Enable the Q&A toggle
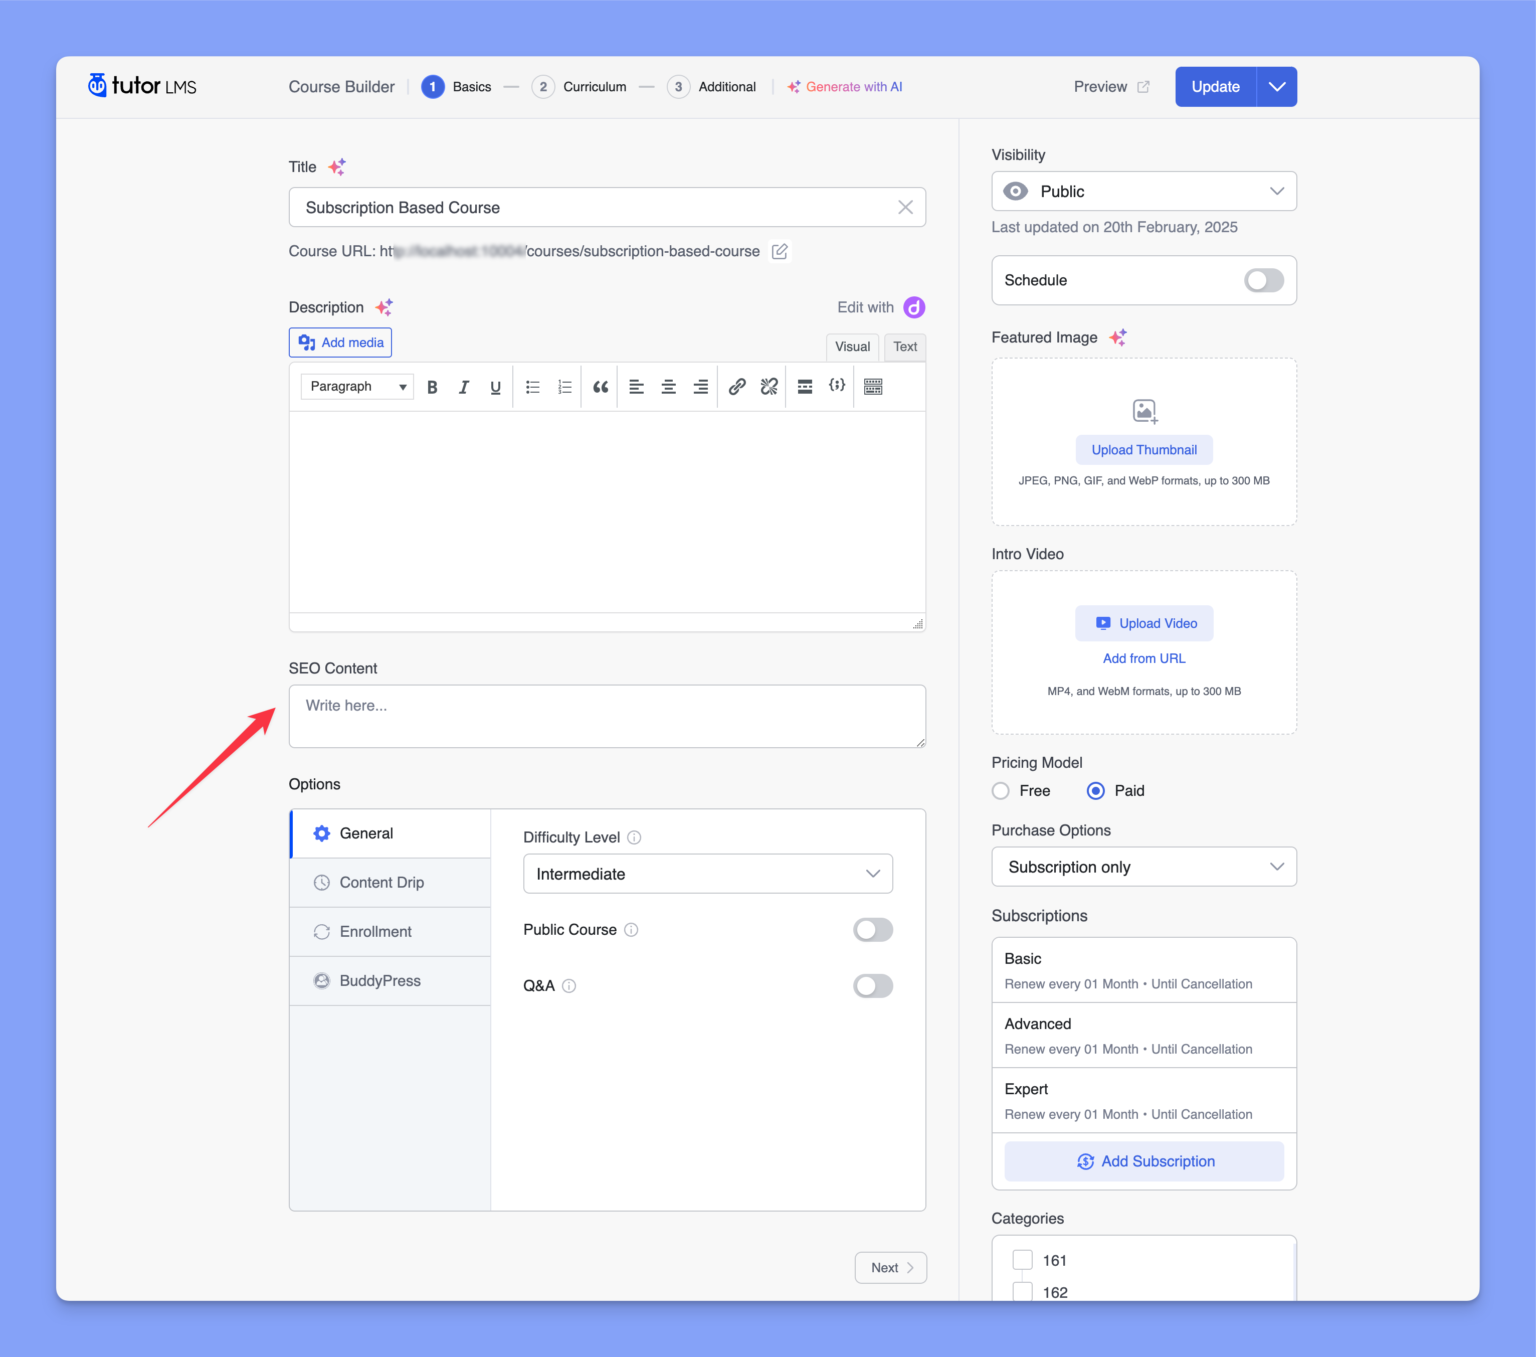Viewport: 1536px width, 1357px height. [872, 985]
